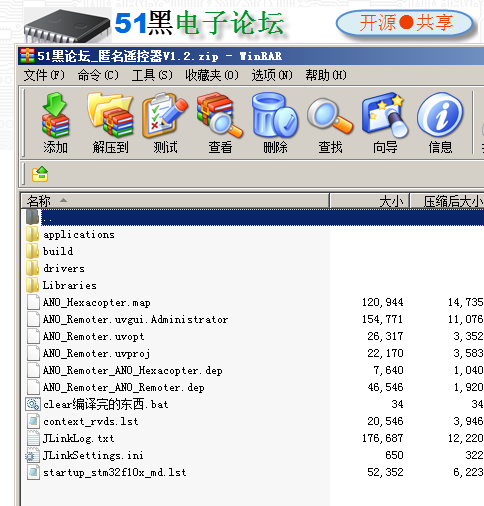Open the 文件(F) menu
The image size is (484, 506).
(44, 75)
